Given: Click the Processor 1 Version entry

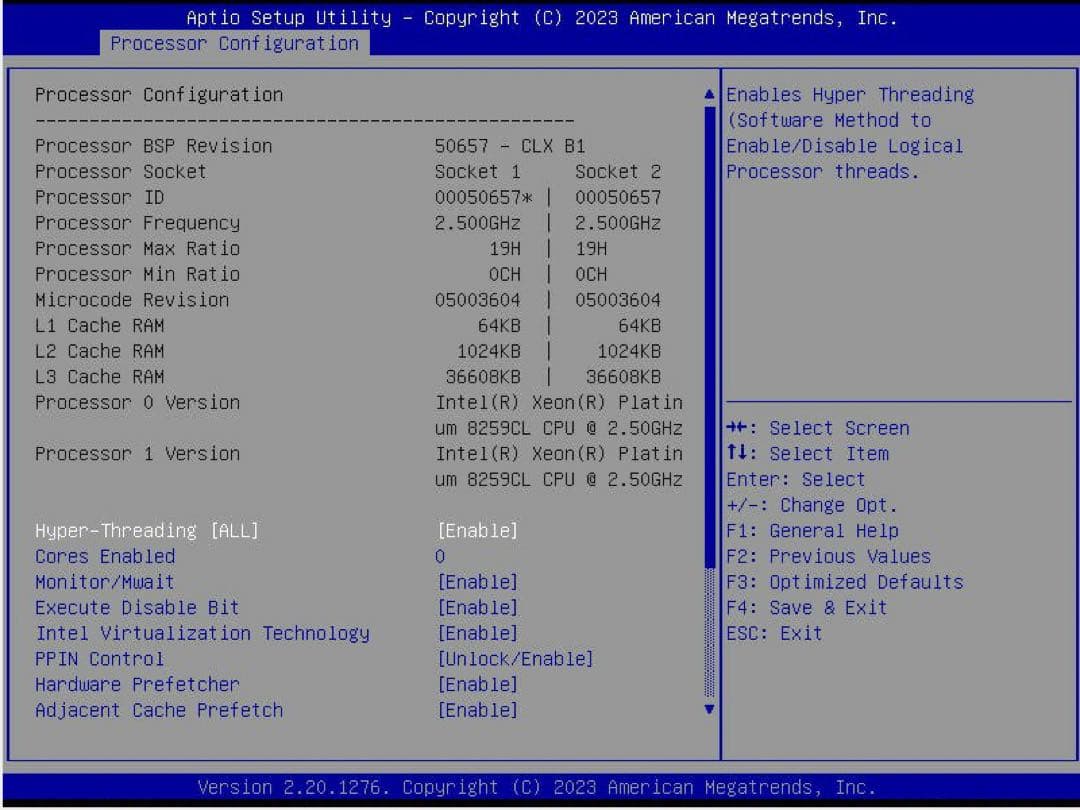Looking at the screenshot, I should 137,453.
